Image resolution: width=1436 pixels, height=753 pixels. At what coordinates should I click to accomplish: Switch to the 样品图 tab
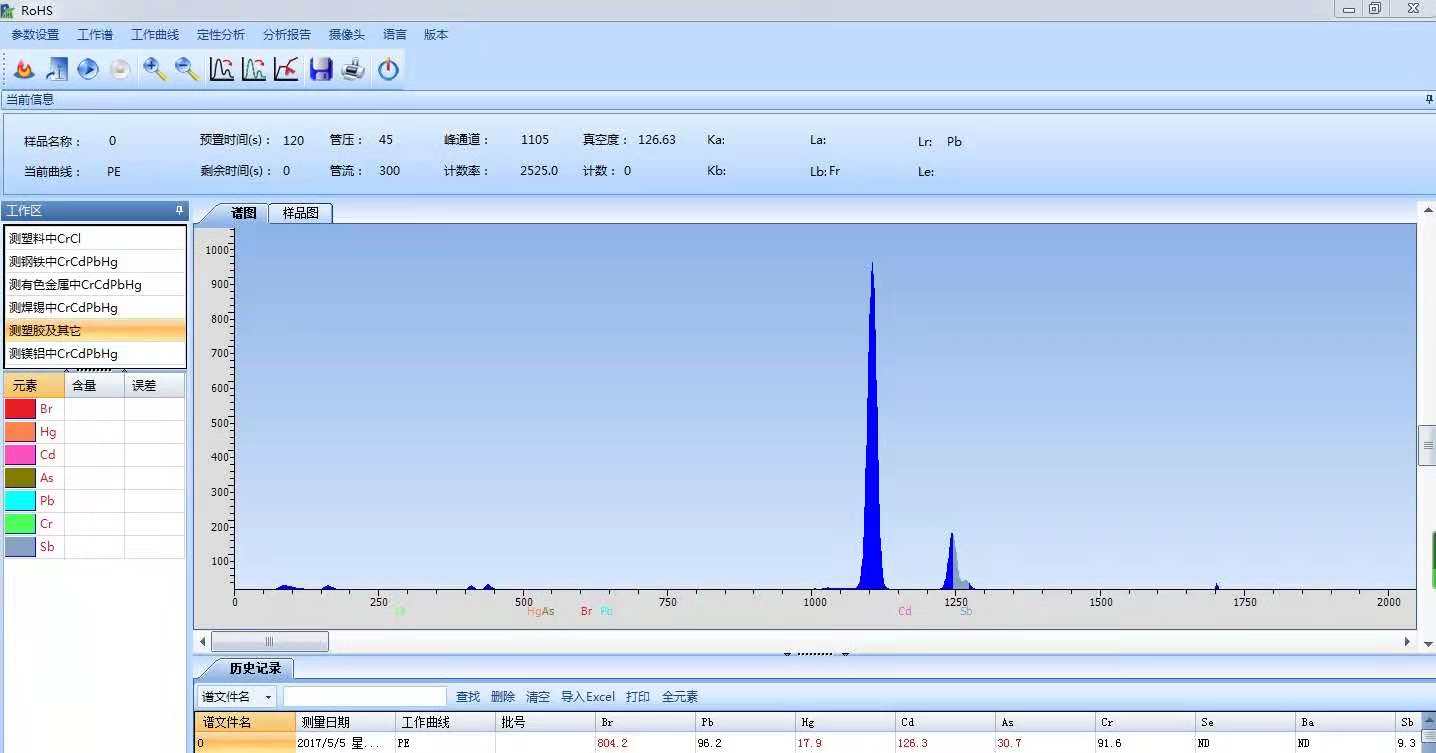tap(300, 213)
